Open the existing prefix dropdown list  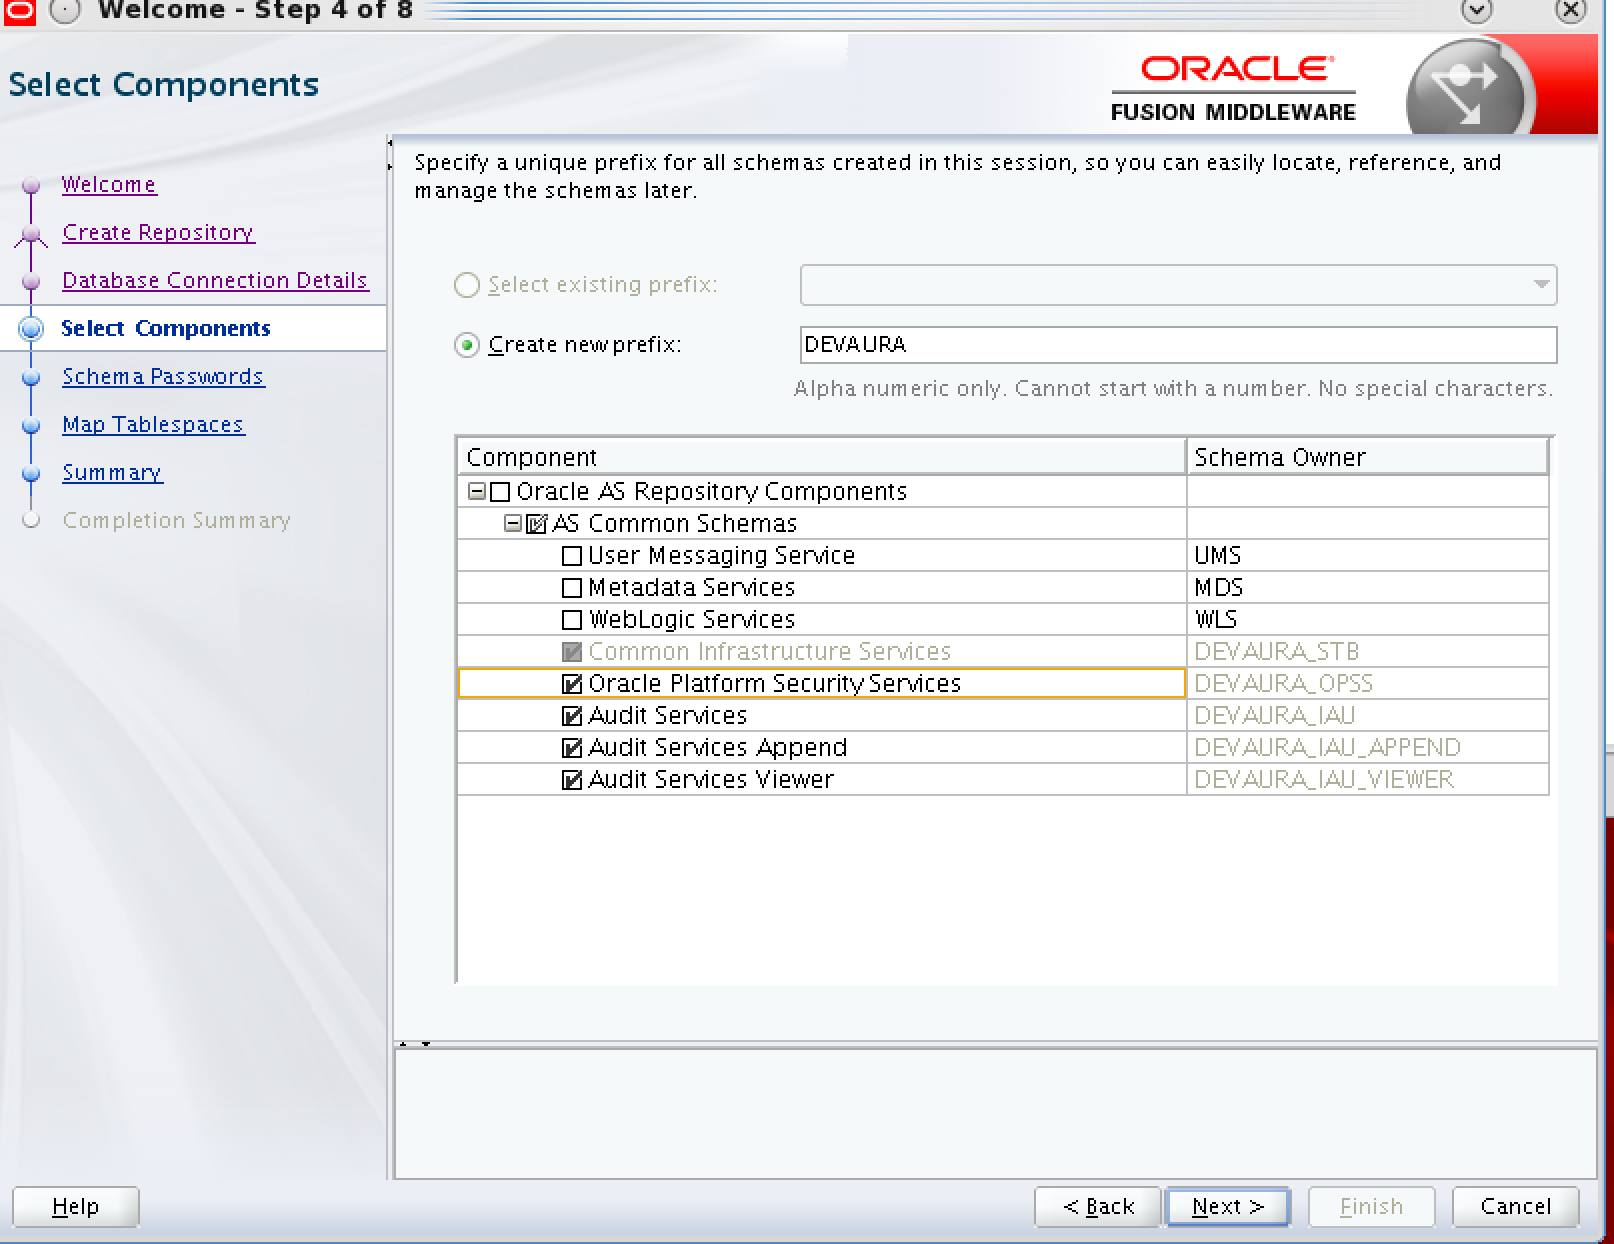pos(1541,285)
